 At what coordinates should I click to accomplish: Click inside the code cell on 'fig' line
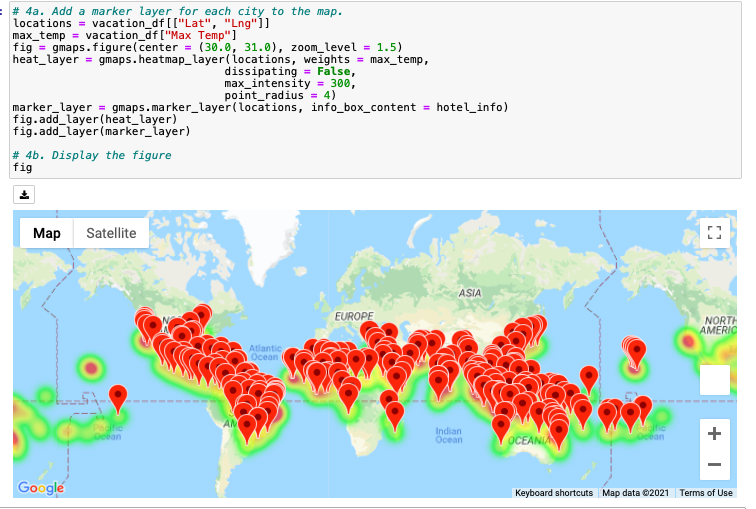tap(23, 168)
